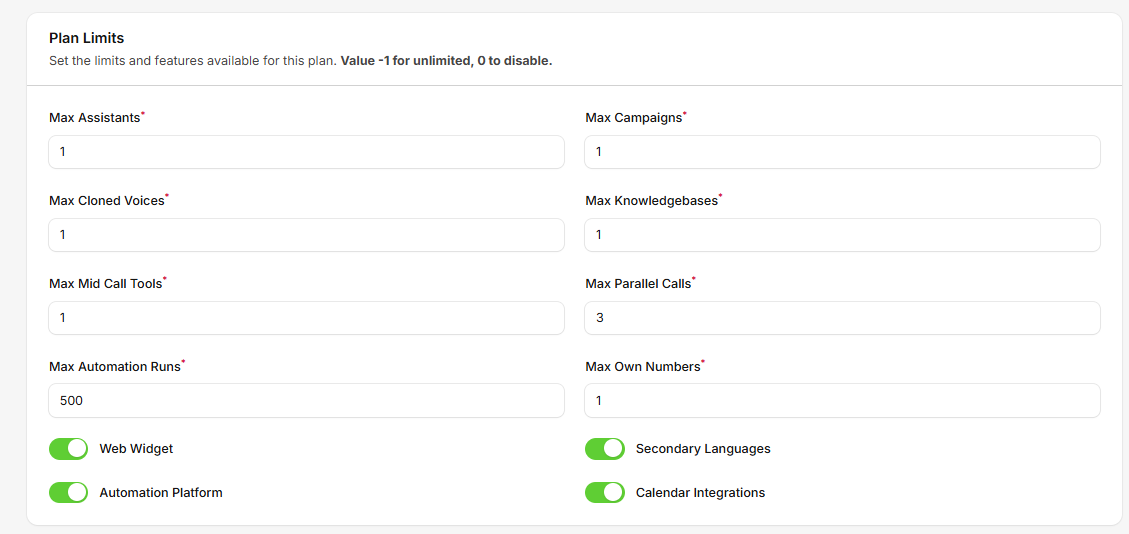Focus the Max Mid Call Tools field
The width and height of the screenshot is (1129, 534).
click(306, 318)
